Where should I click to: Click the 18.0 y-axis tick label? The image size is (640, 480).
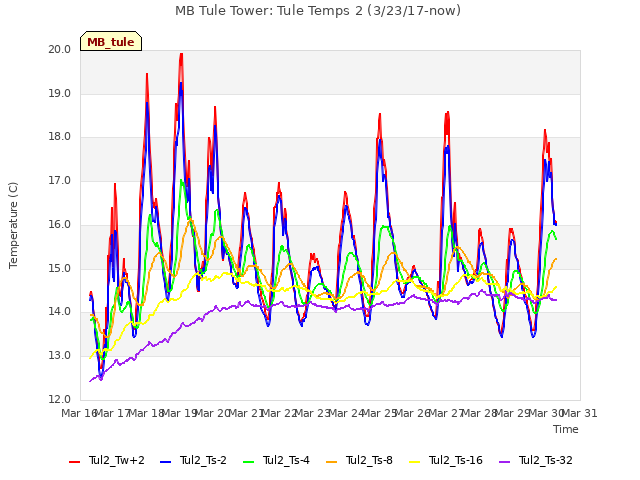[x=60, y=137]
